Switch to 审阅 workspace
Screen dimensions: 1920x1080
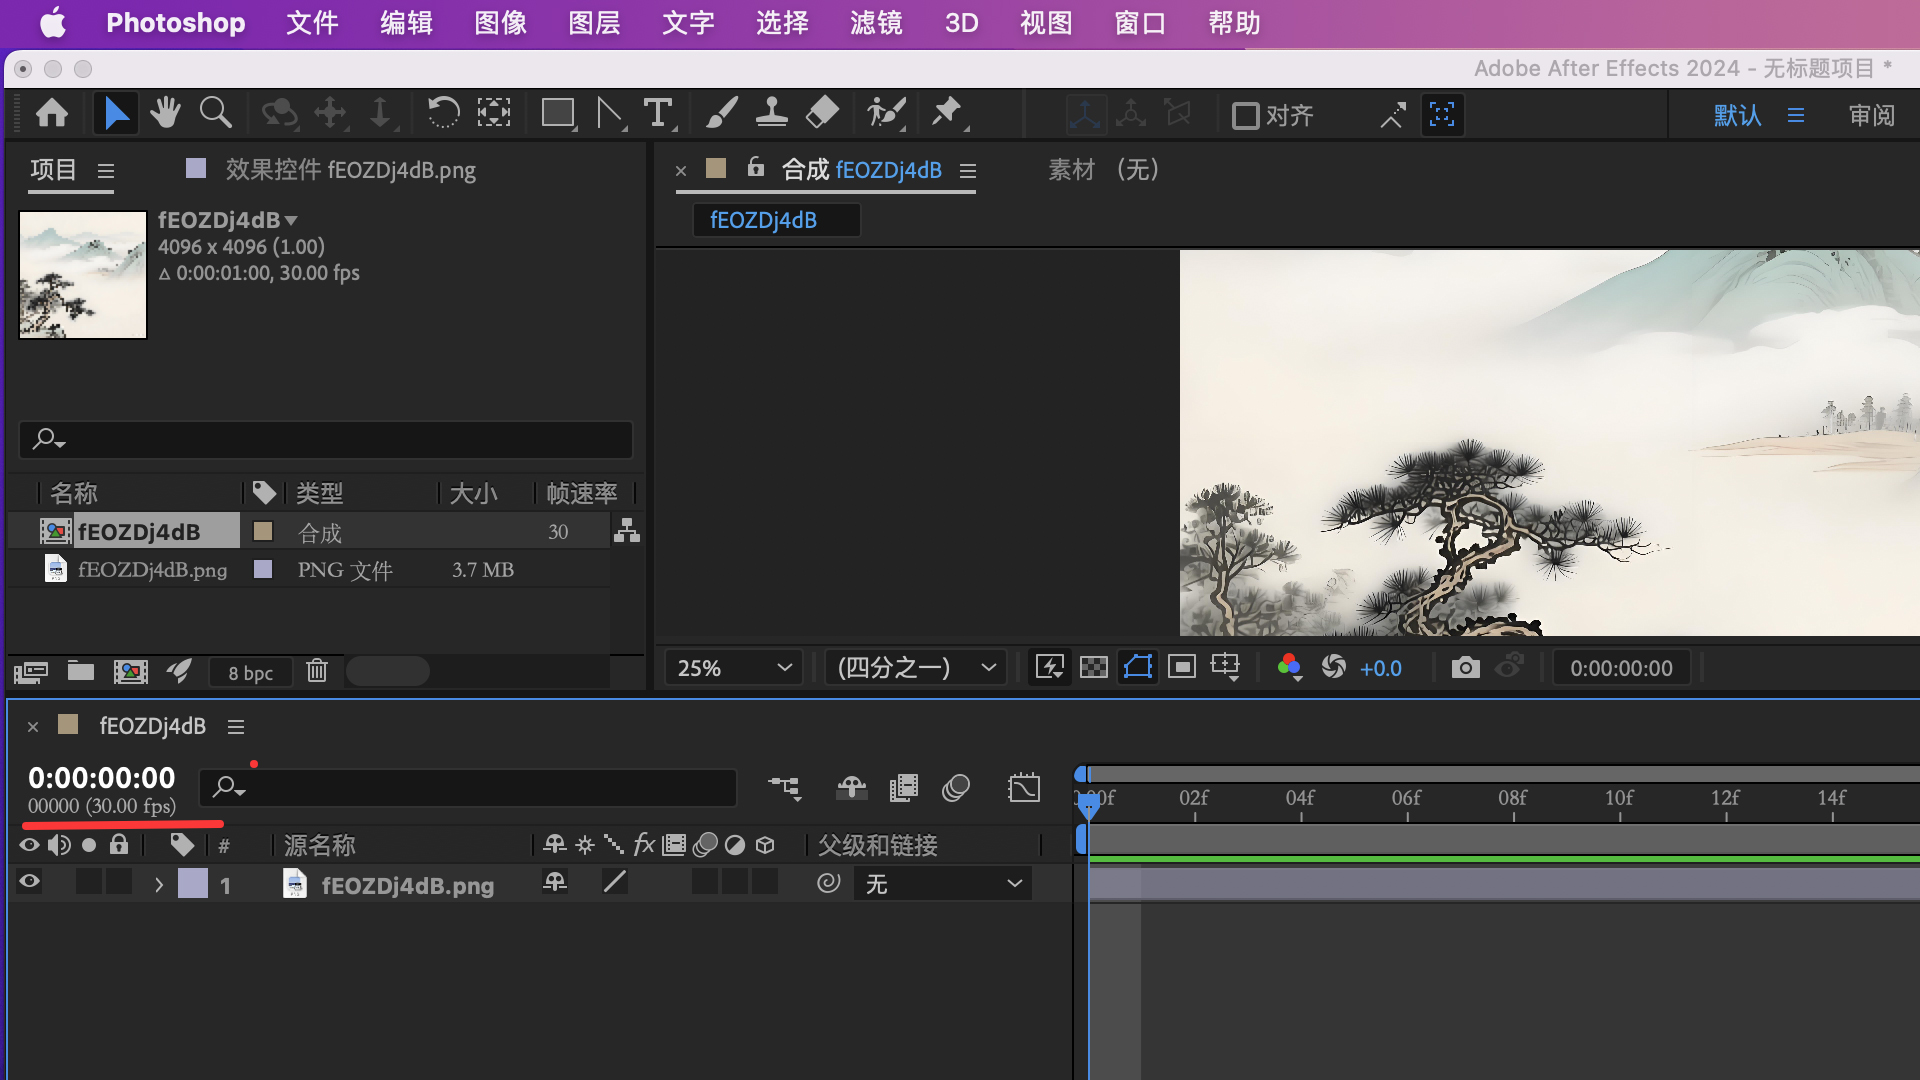1871,116
